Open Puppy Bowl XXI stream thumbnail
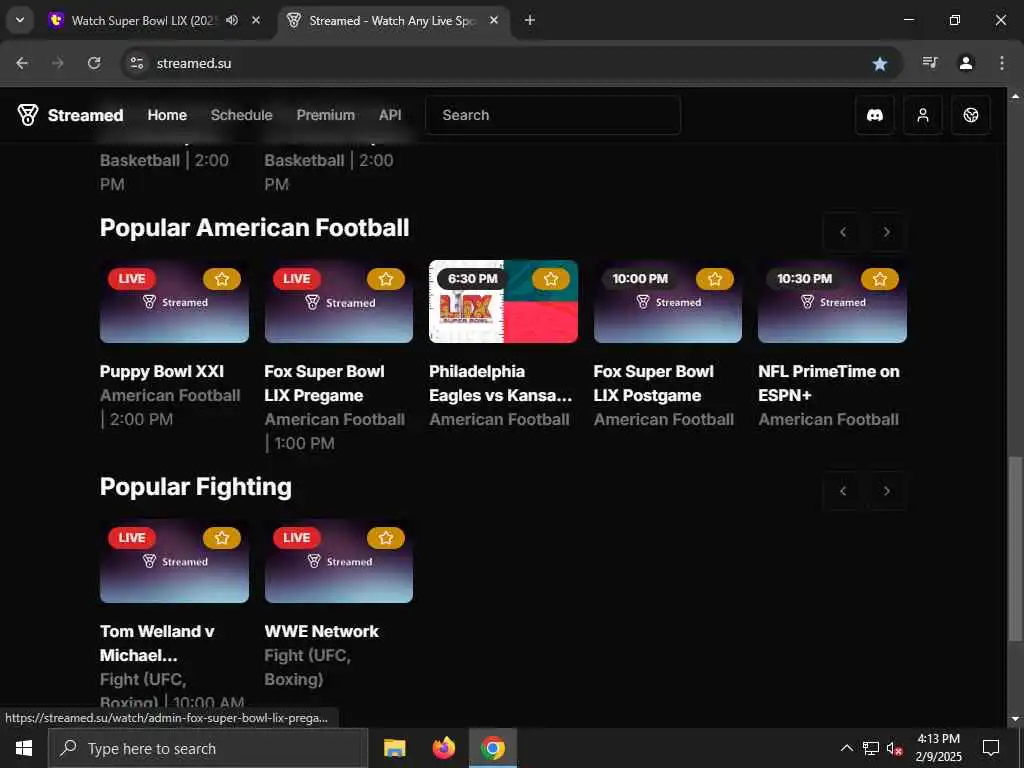The image size is (1024, 768). click(x=174, y=302)
